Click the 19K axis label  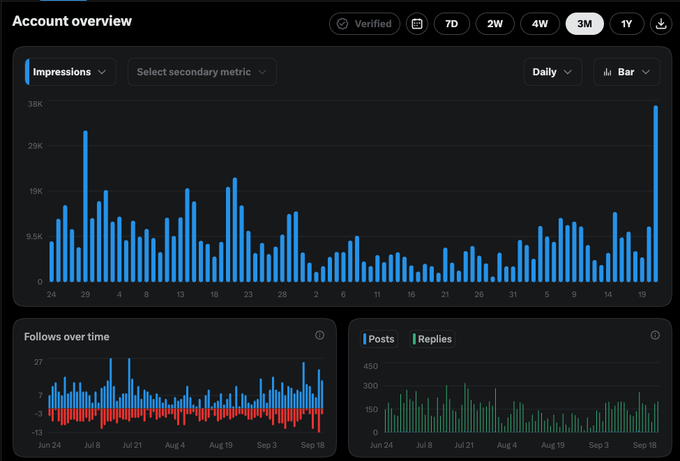click(x=36, y=191)
